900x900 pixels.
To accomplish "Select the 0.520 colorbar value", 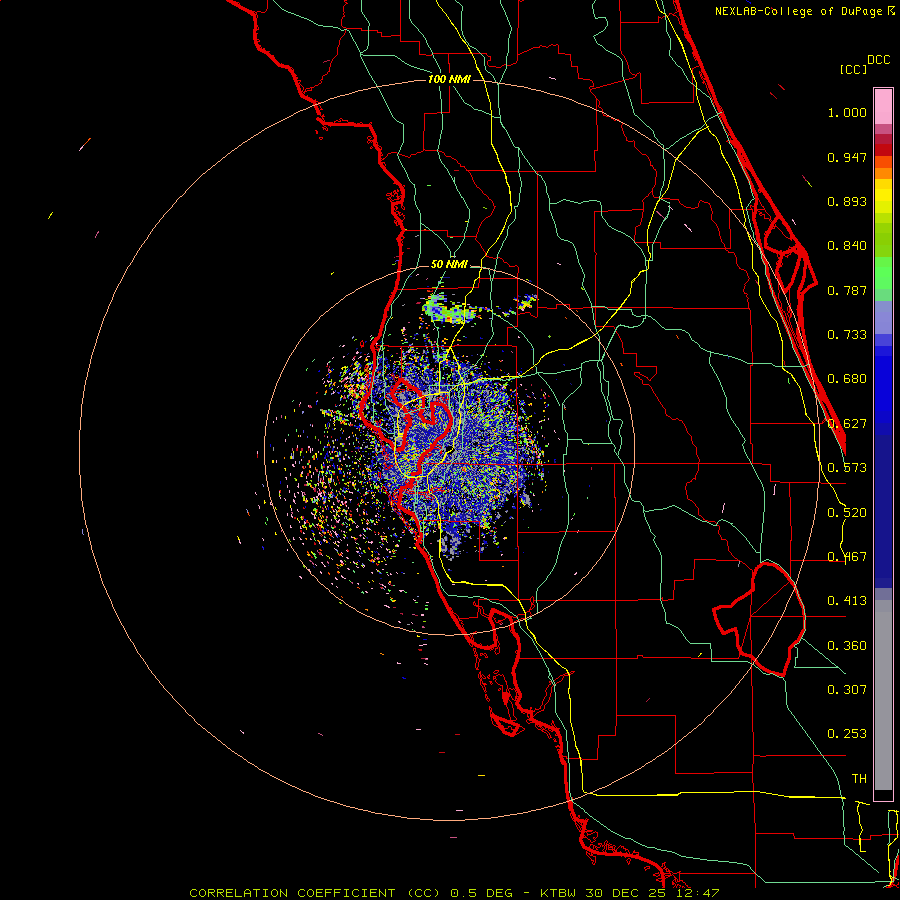I will click(x=847, y=513).
